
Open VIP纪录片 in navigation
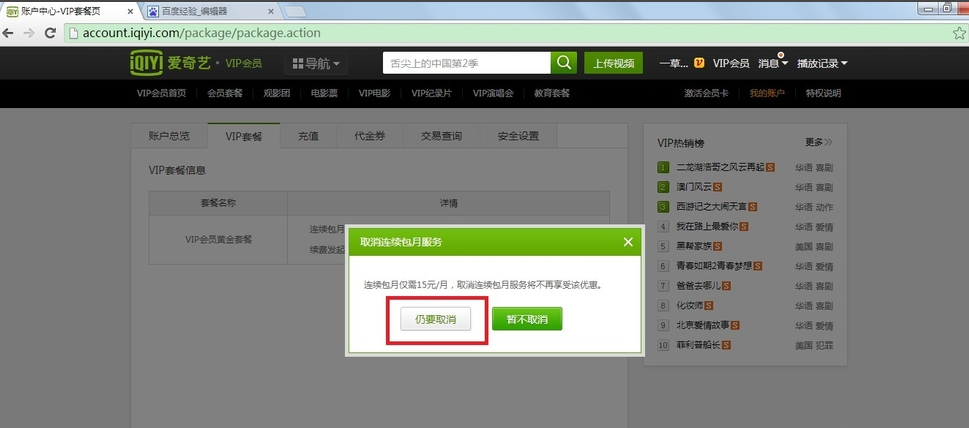(431, 93)
